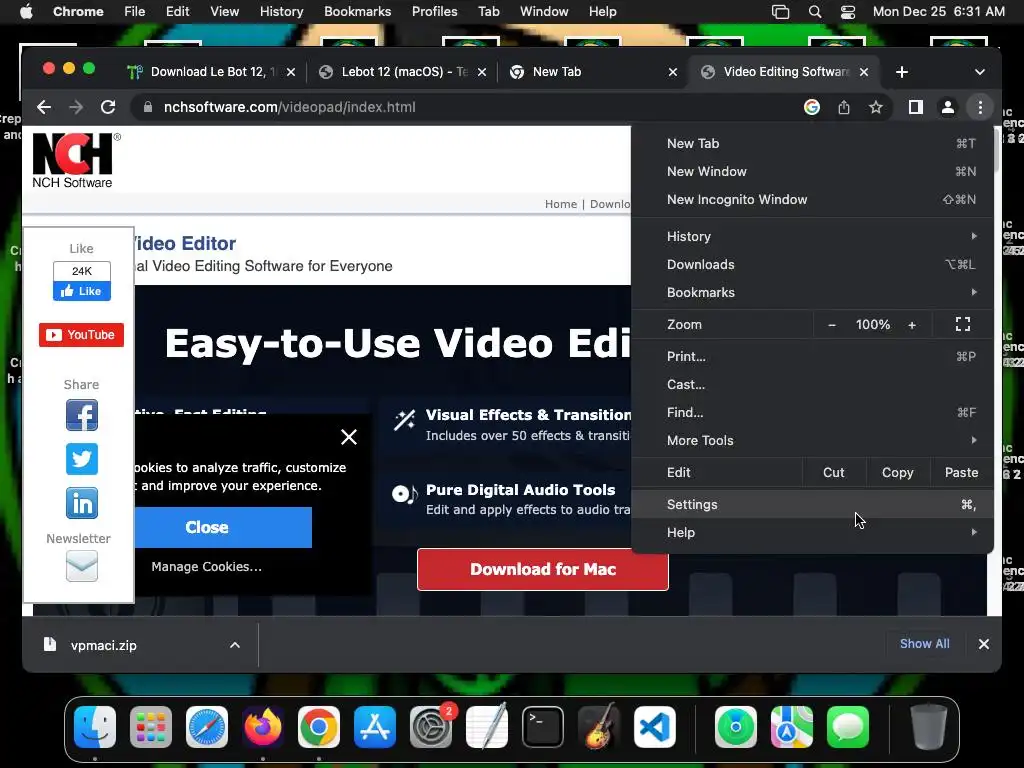Screen dimensions: 1024x768
Task: Click the three-dot Chrome menu button
Action: pyautogui.click(x=980, y=107)
